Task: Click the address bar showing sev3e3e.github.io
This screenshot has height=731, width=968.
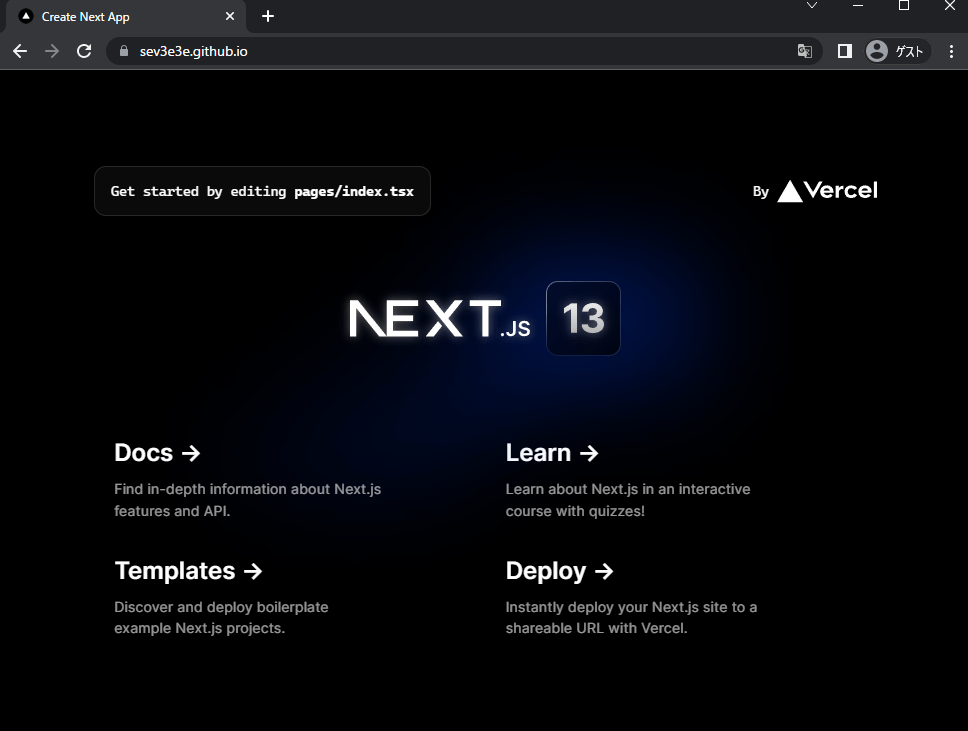Action: [463, 51]
